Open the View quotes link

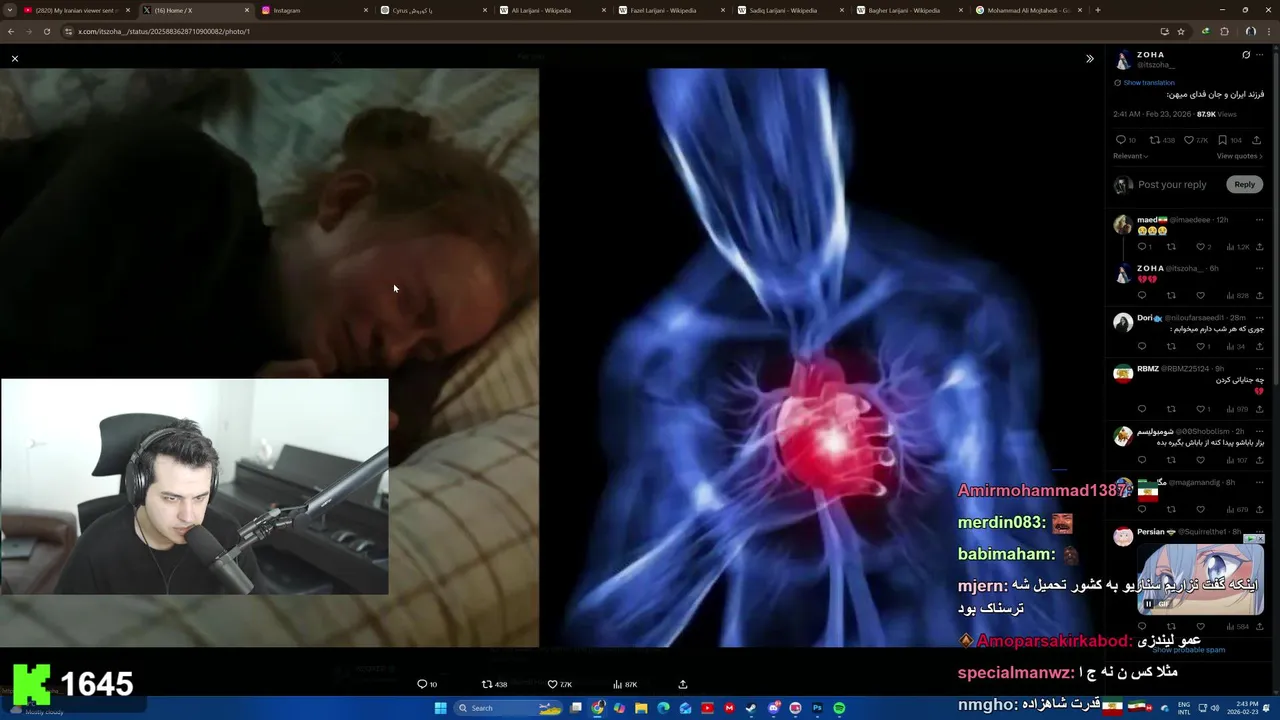(x=1239, y=156)
